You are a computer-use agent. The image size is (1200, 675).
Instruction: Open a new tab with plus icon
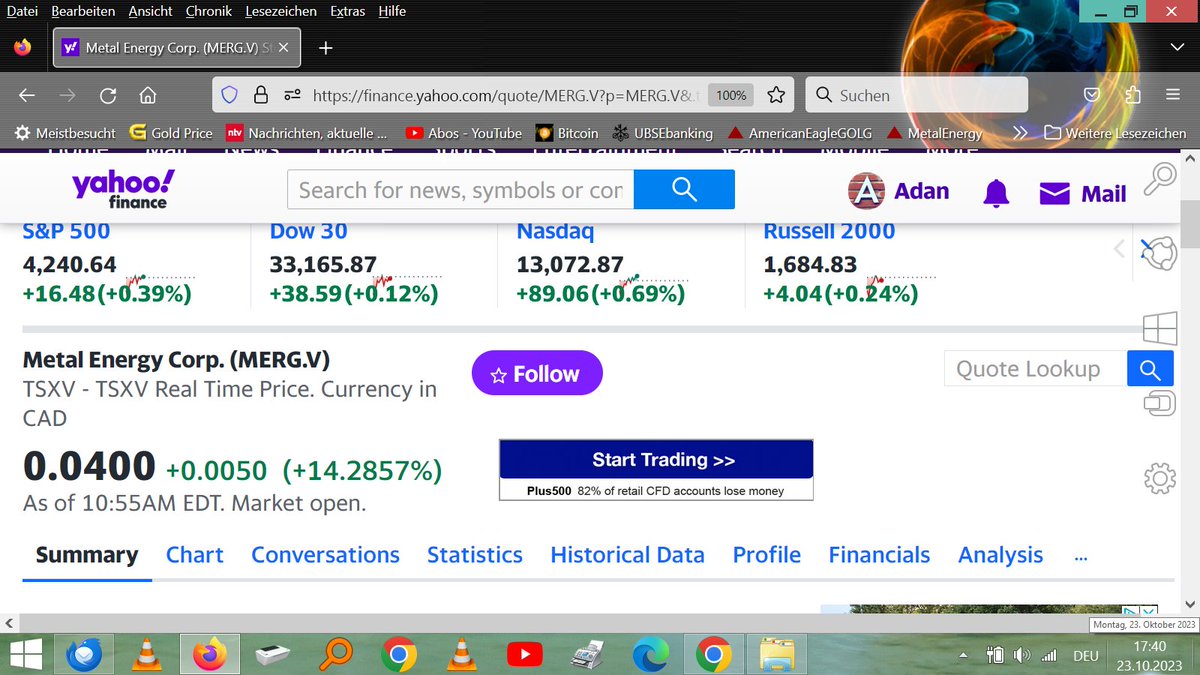pos(326,47)
